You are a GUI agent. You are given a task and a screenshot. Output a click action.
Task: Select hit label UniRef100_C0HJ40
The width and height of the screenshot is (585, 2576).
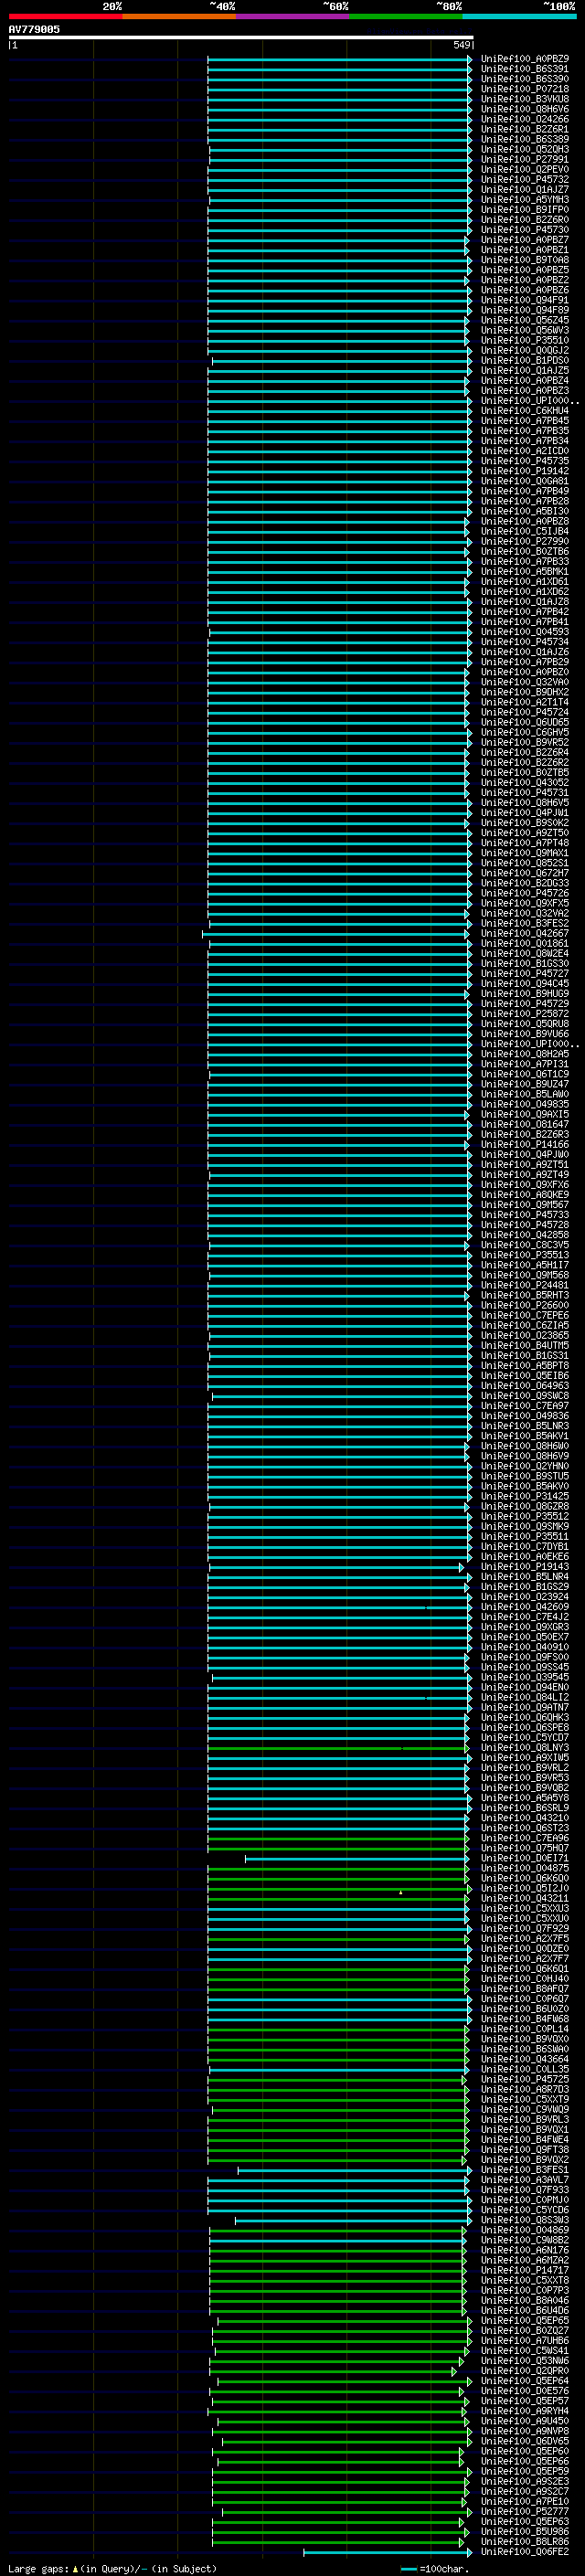point(524,1979)
